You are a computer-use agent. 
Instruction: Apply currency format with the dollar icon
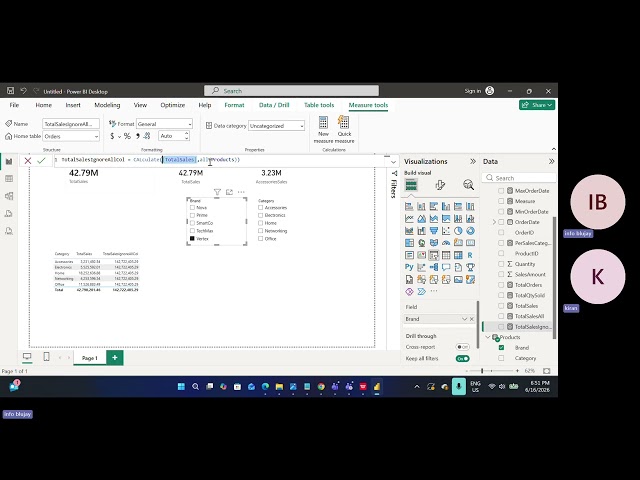[112, 136]
